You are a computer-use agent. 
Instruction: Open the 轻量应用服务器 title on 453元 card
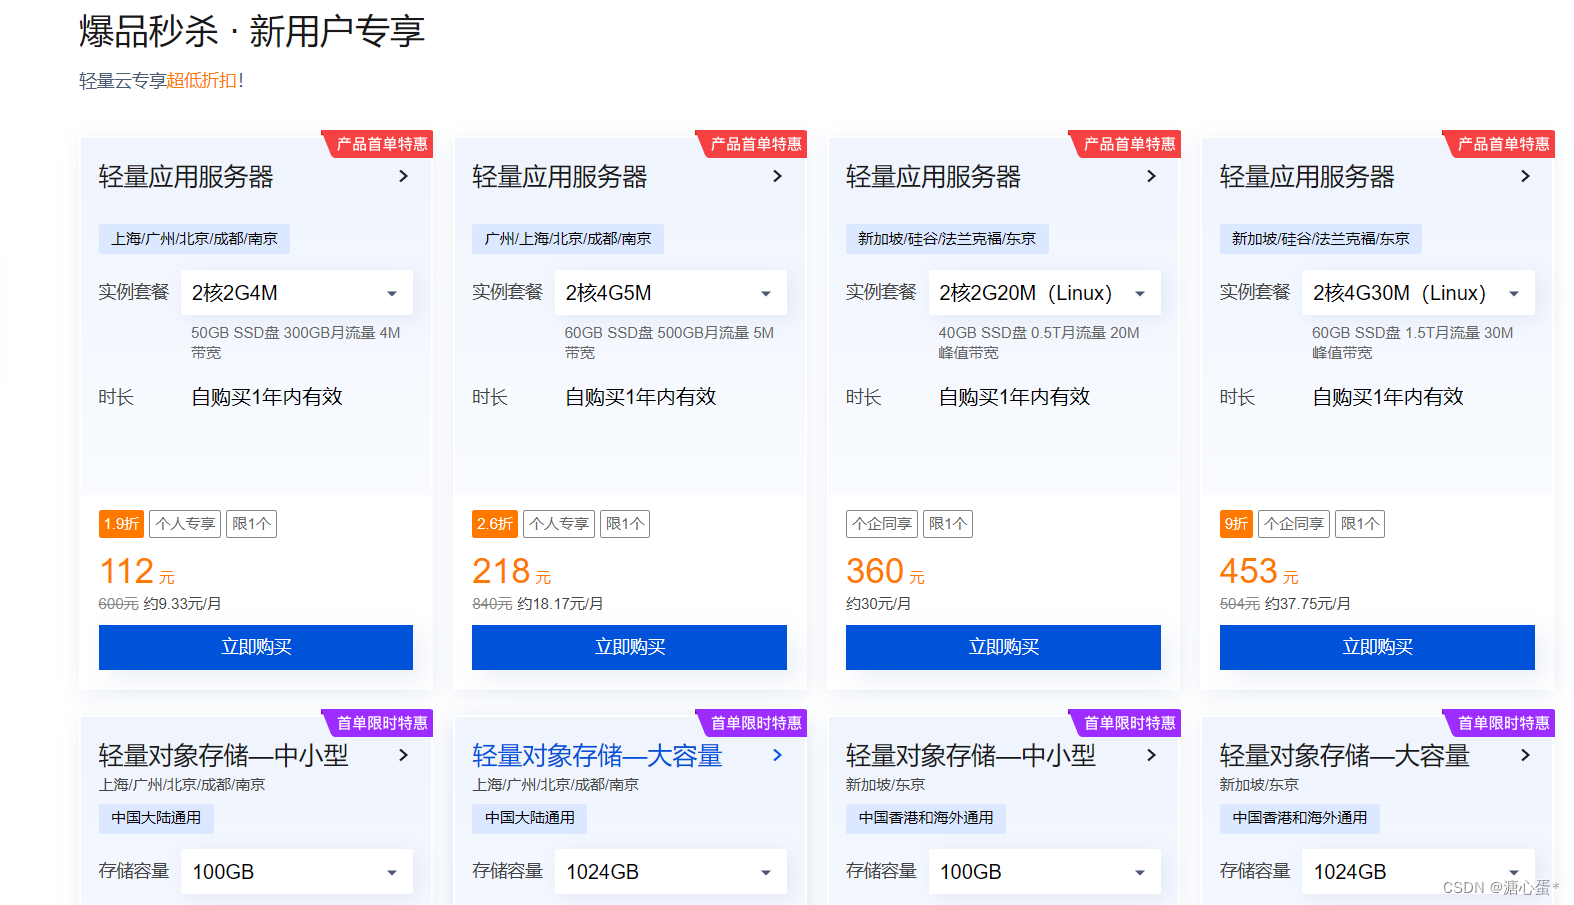coord(1307,177)
